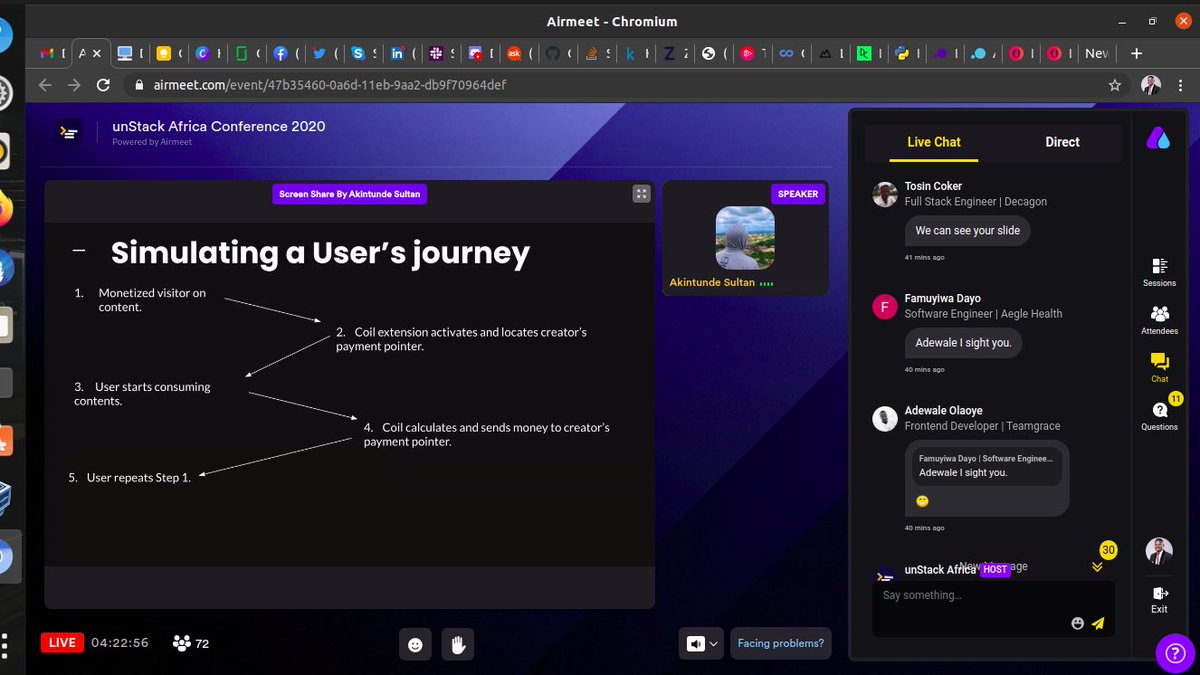Jump to new messages double-chevron

[1097, 567]
